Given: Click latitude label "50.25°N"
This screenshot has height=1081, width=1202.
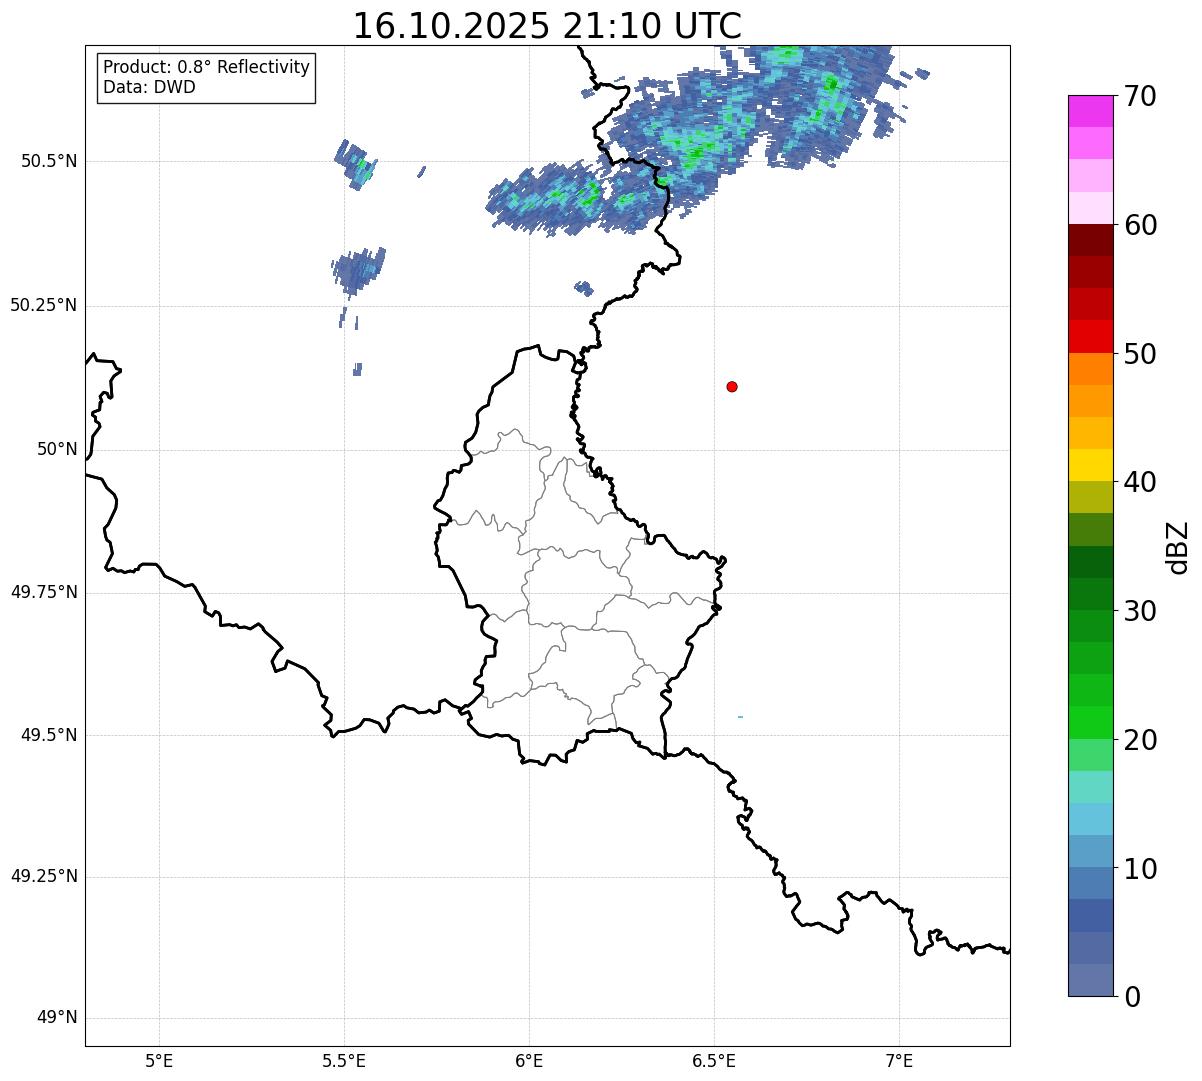Looking at the screenshot, I should (44, 305).
